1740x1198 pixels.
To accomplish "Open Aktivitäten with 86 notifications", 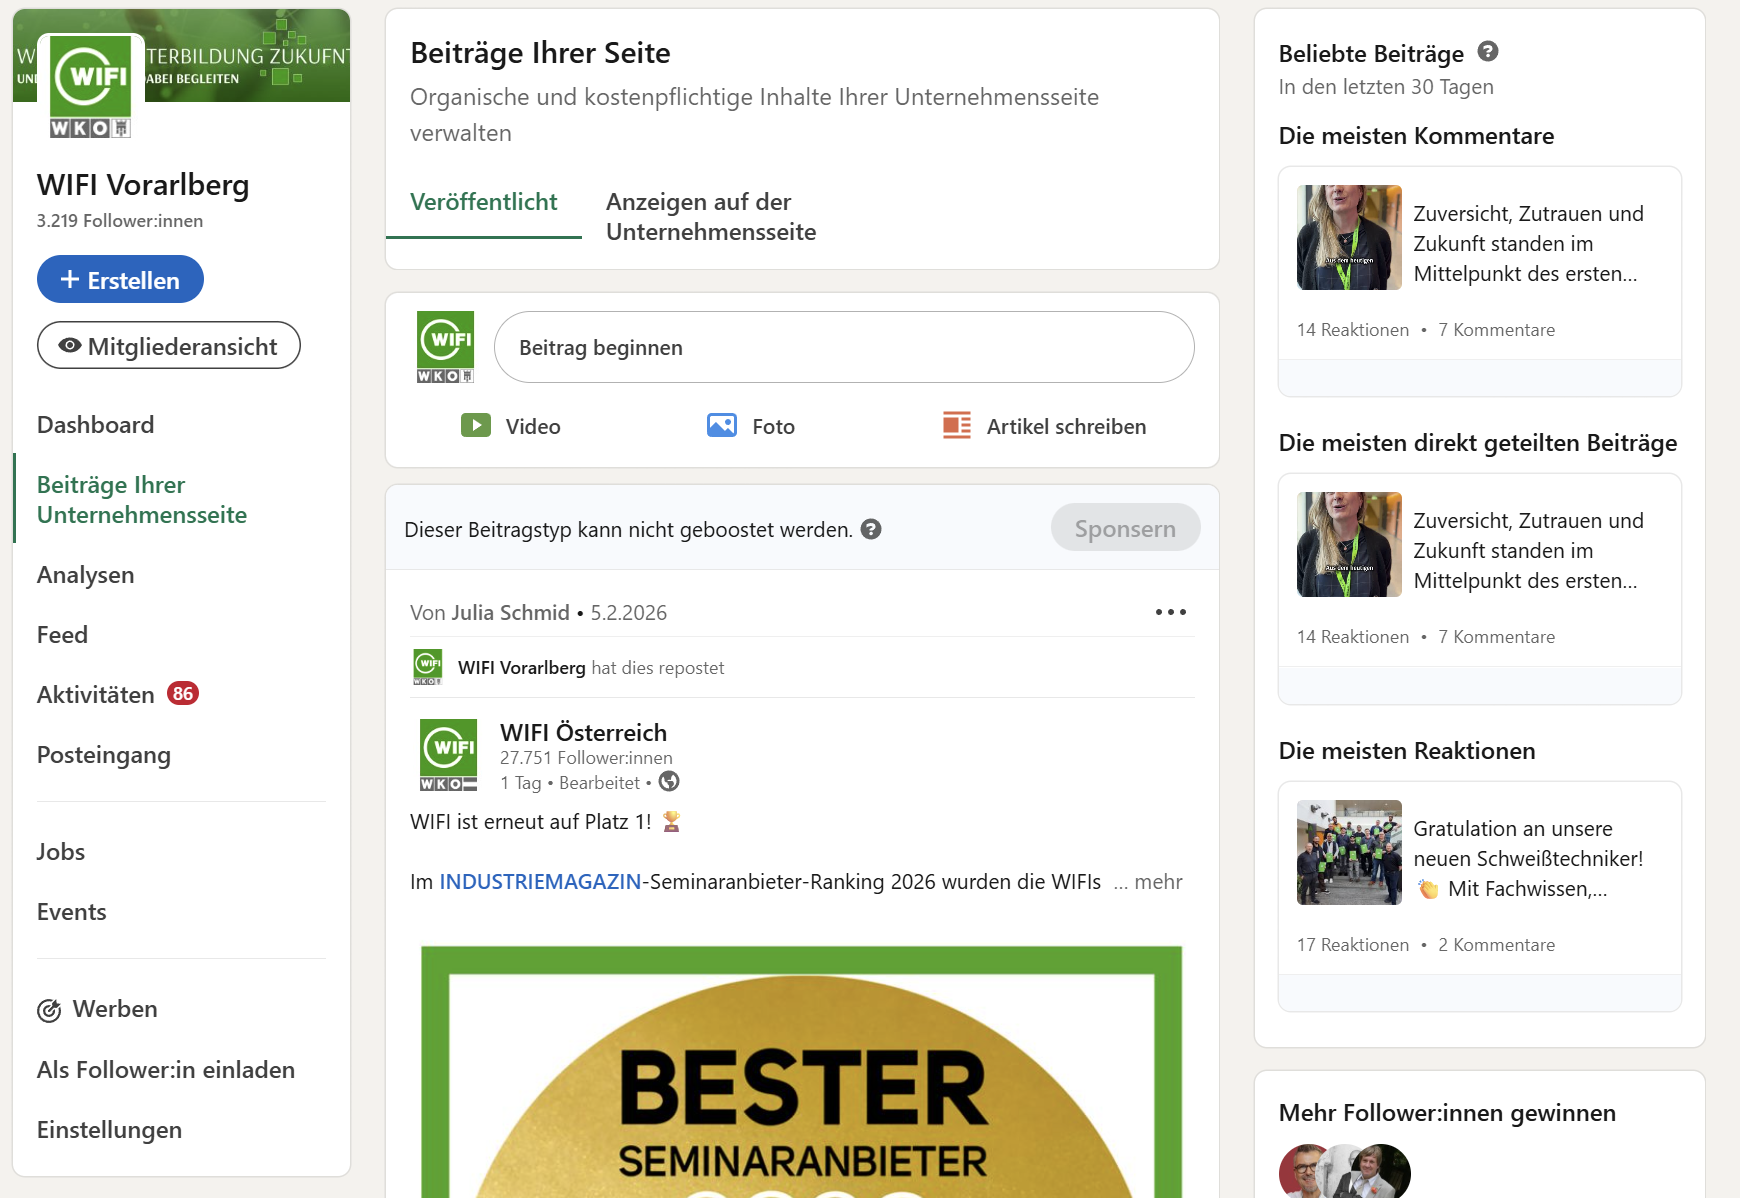I will tap(96, 695).
